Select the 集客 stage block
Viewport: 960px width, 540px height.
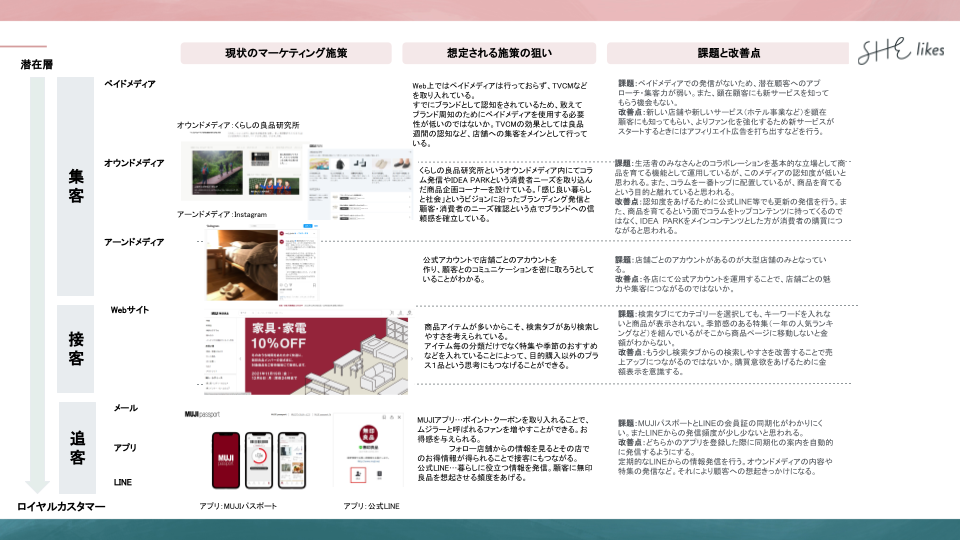point(75,186)
